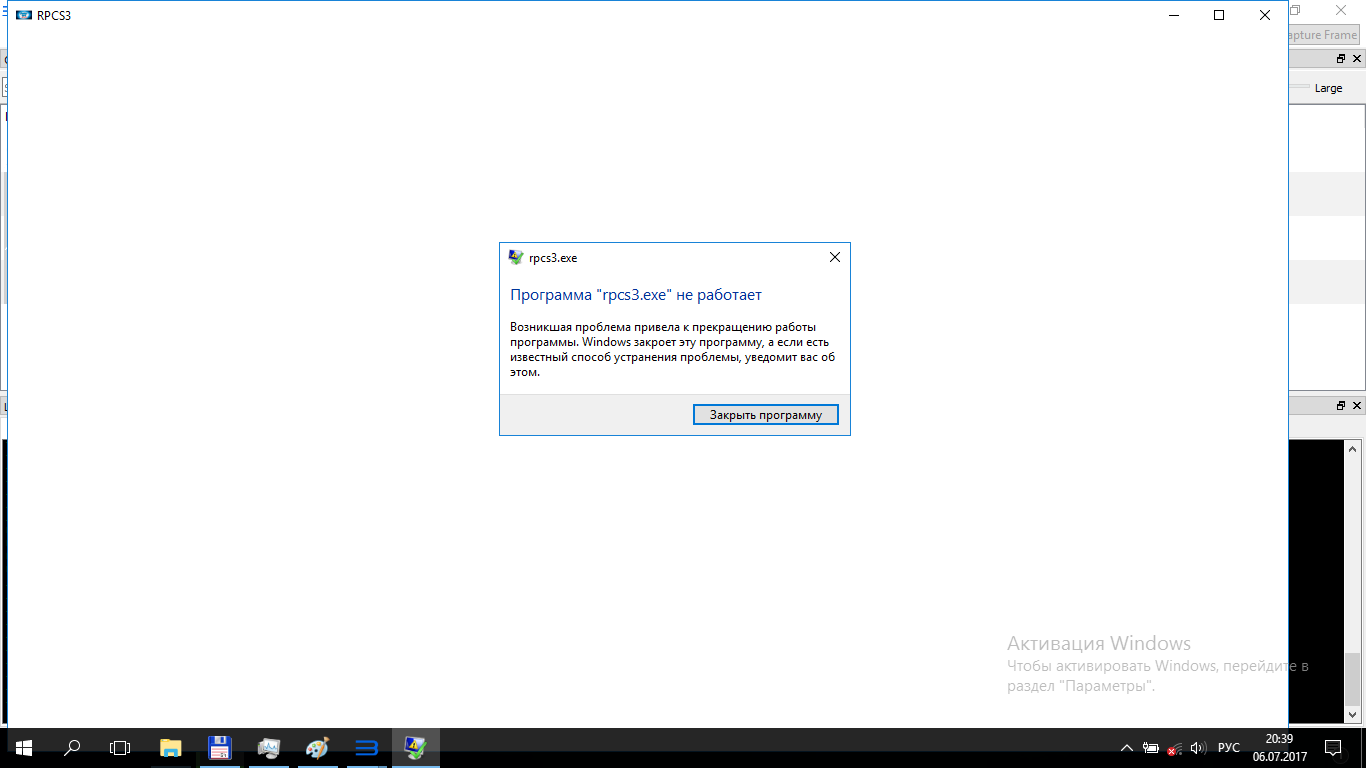The image size is (1366, 768).
Task: Click the dialog text starting with Возникшая проблема
Action: (x=672, y=349)
